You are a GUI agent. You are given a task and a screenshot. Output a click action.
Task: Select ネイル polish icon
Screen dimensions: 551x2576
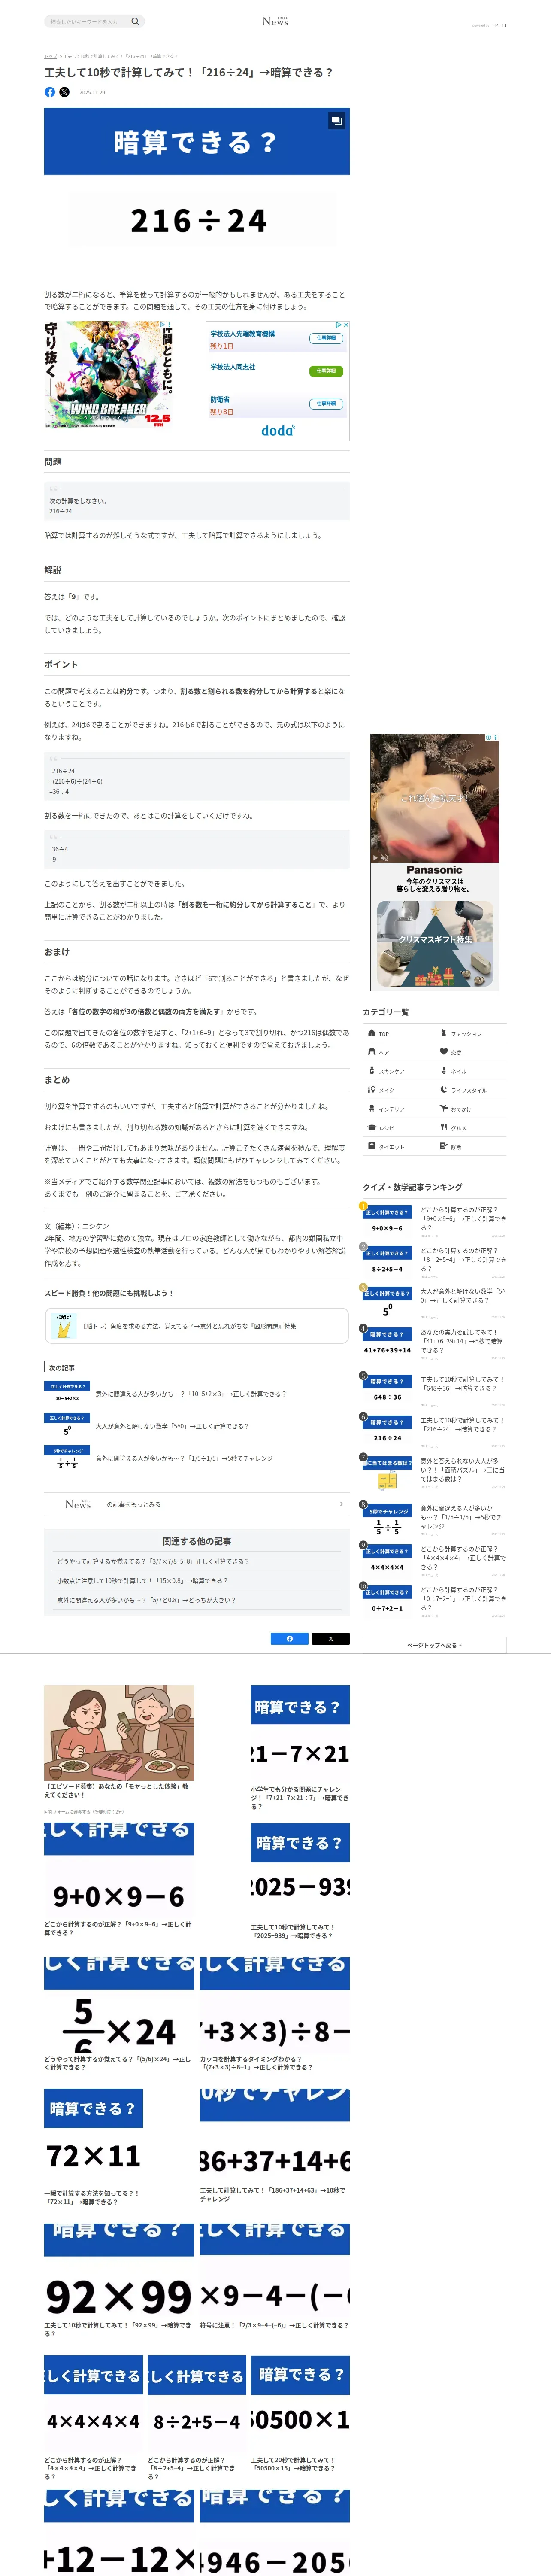tap(444, 1071)
